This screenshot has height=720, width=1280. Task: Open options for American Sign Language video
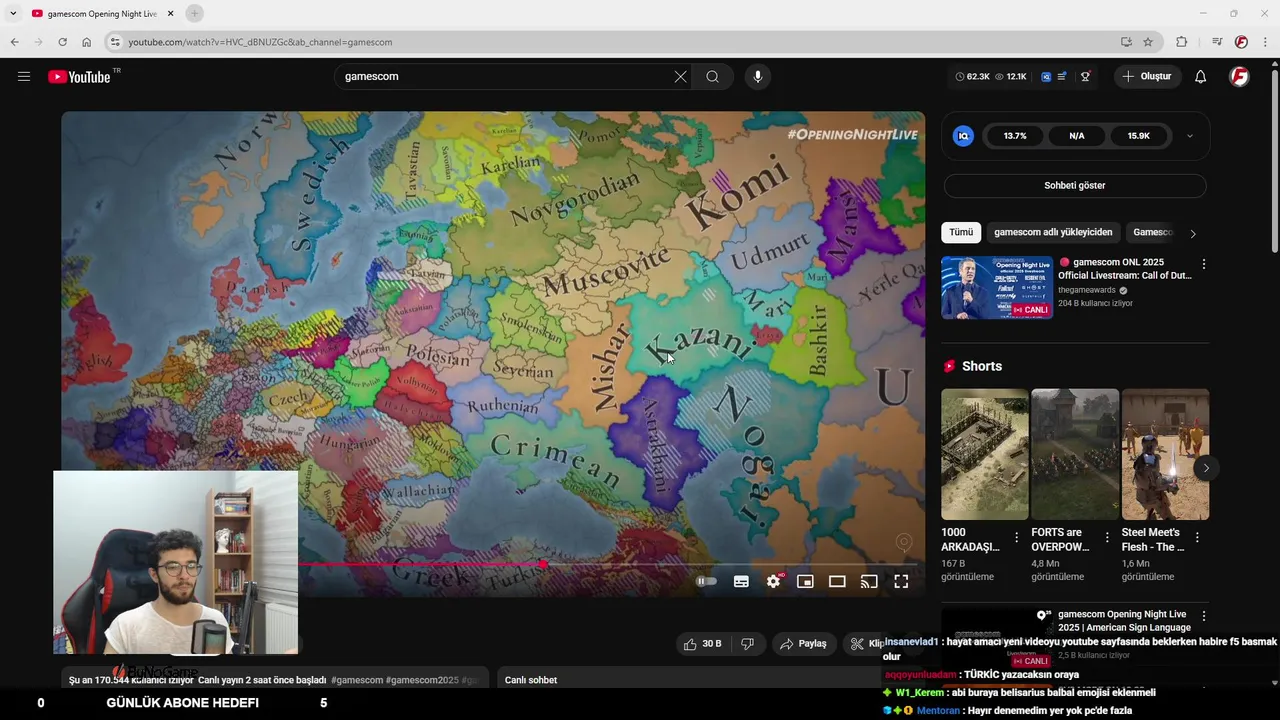pyautogui.click(x=1203, y=616)
